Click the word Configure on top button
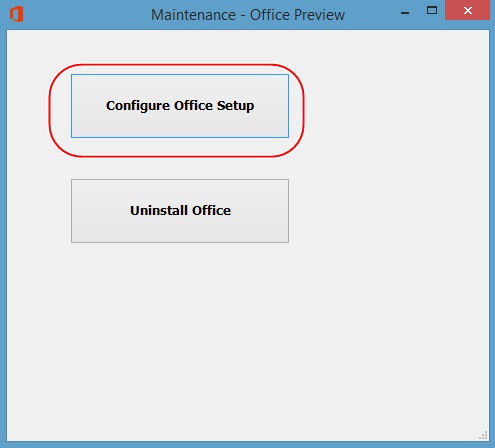The width and height of the screenshot is (495, 448). 138,106
